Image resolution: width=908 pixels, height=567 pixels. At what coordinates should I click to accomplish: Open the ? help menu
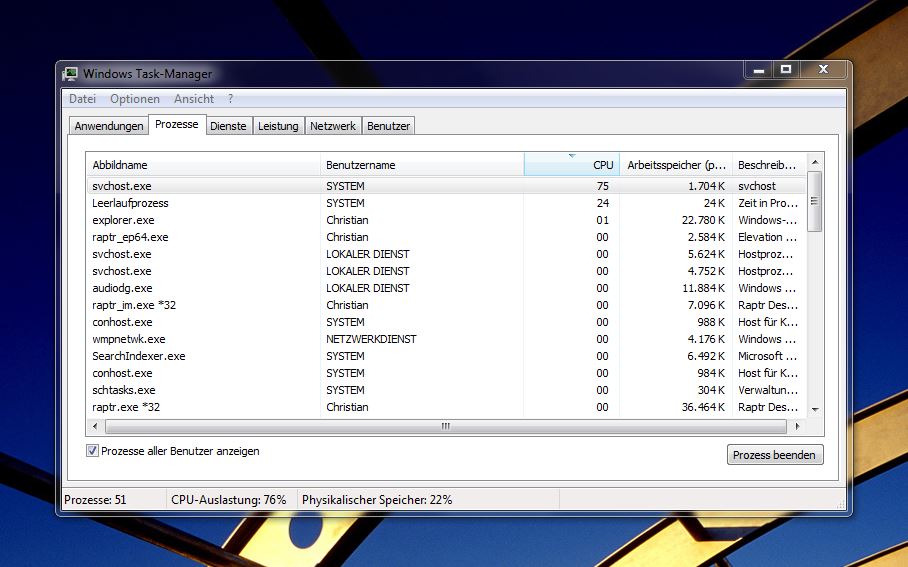pyautogui.click(x=230, y=98)
